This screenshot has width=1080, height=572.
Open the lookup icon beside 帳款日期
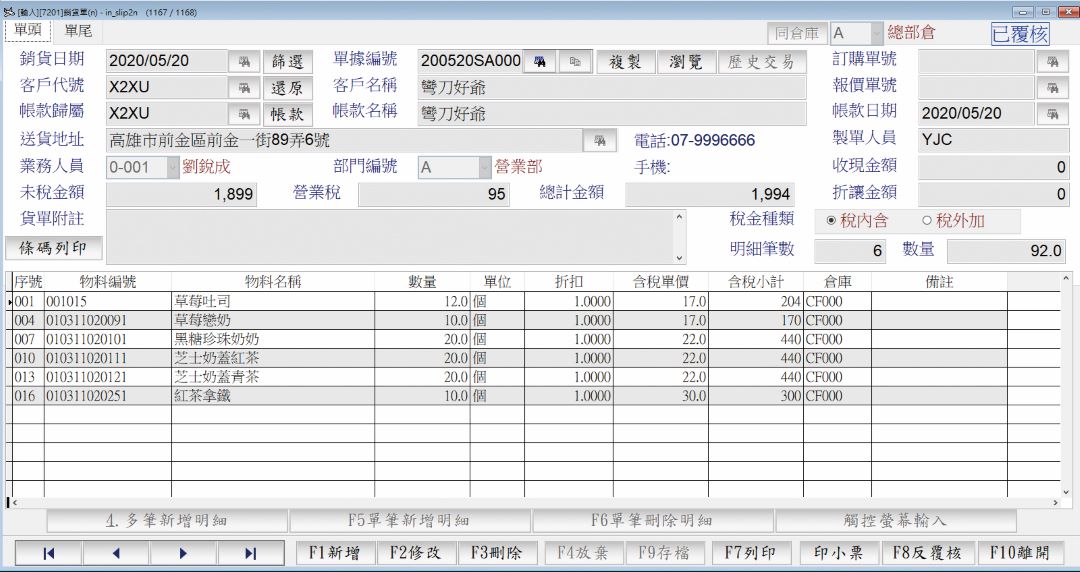[1052, 114]
